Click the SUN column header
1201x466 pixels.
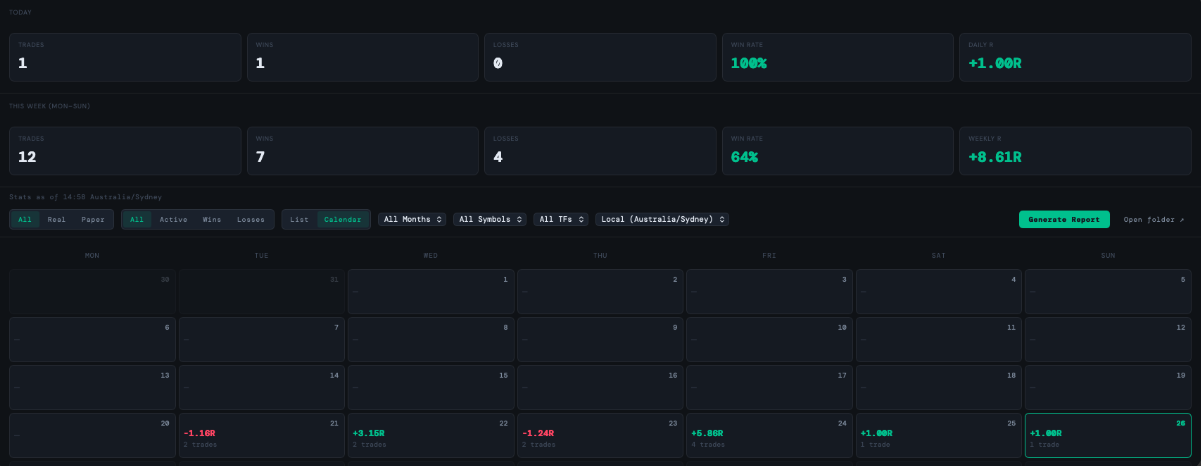[x=1108, y=255]
